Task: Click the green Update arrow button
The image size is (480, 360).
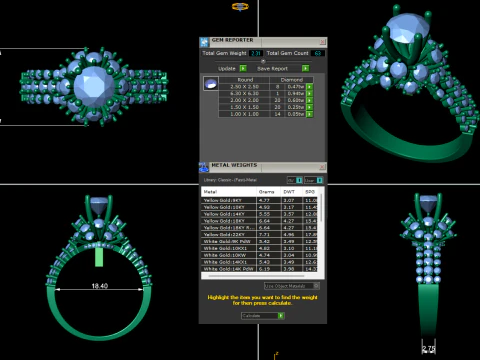Action: point(243,68)
